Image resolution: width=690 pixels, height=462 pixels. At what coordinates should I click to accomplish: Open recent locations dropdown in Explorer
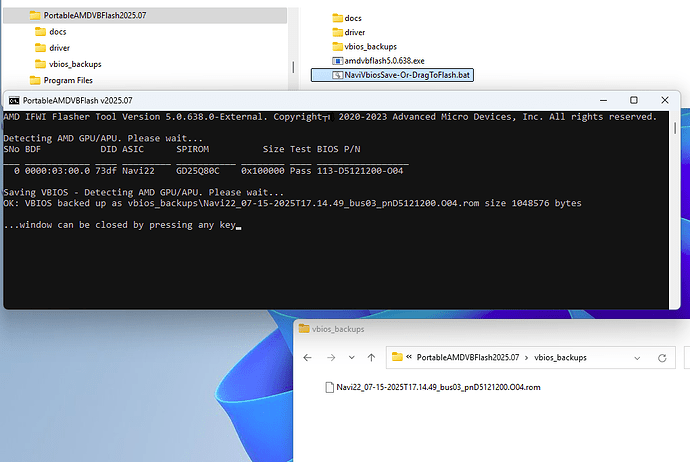pos(352,358)
